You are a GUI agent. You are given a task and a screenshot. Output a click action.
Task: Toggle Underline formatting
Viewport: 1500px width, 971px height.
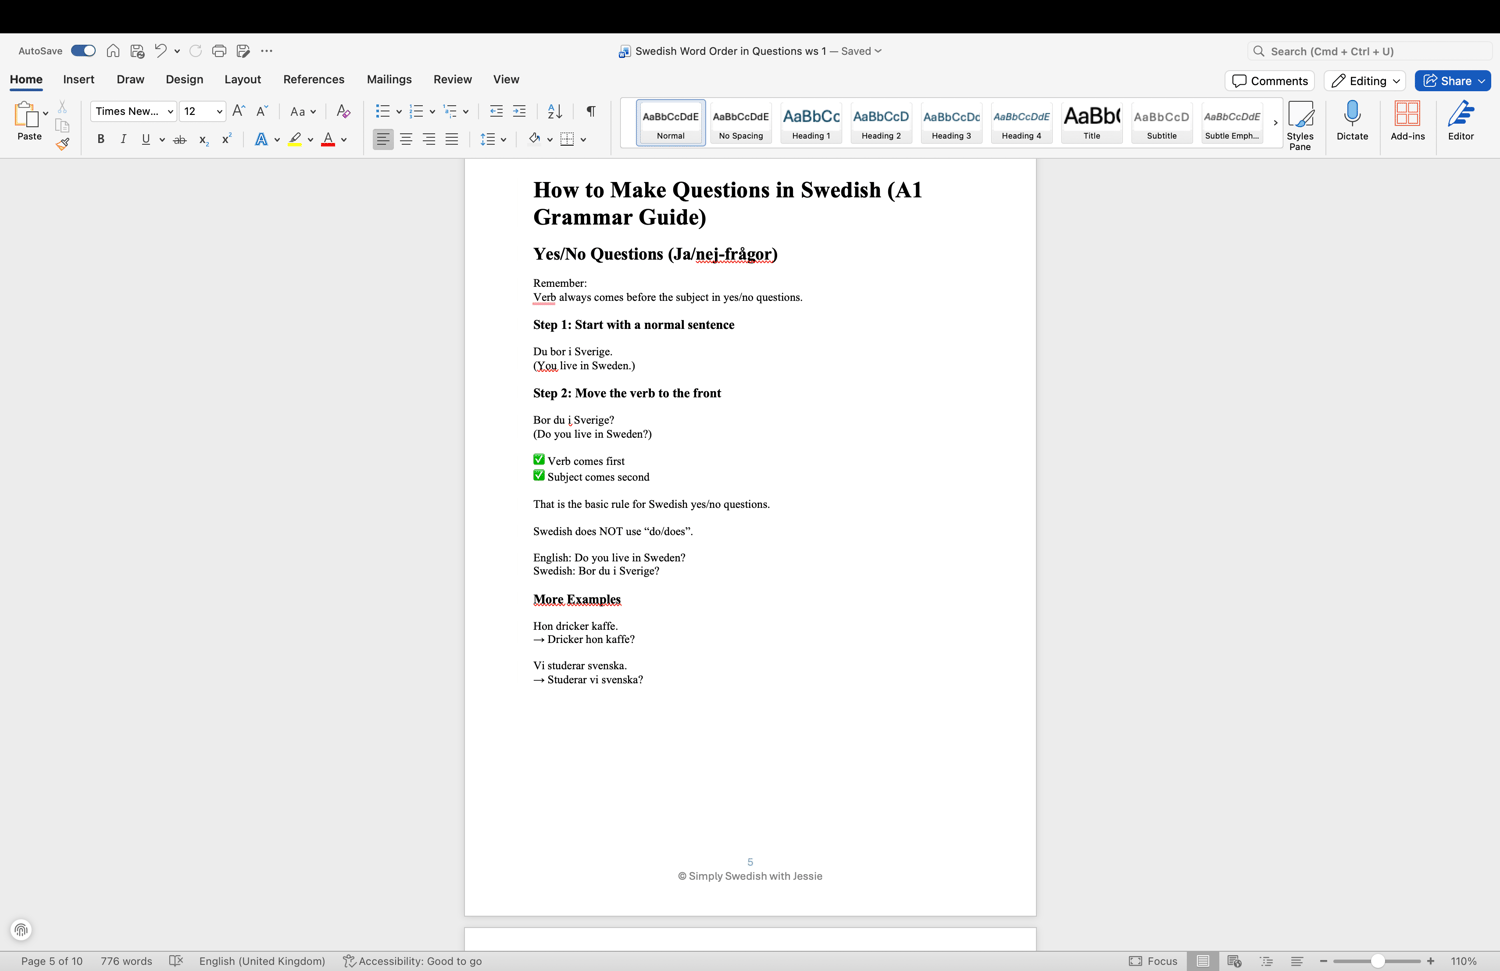click(x=146, y=140)
